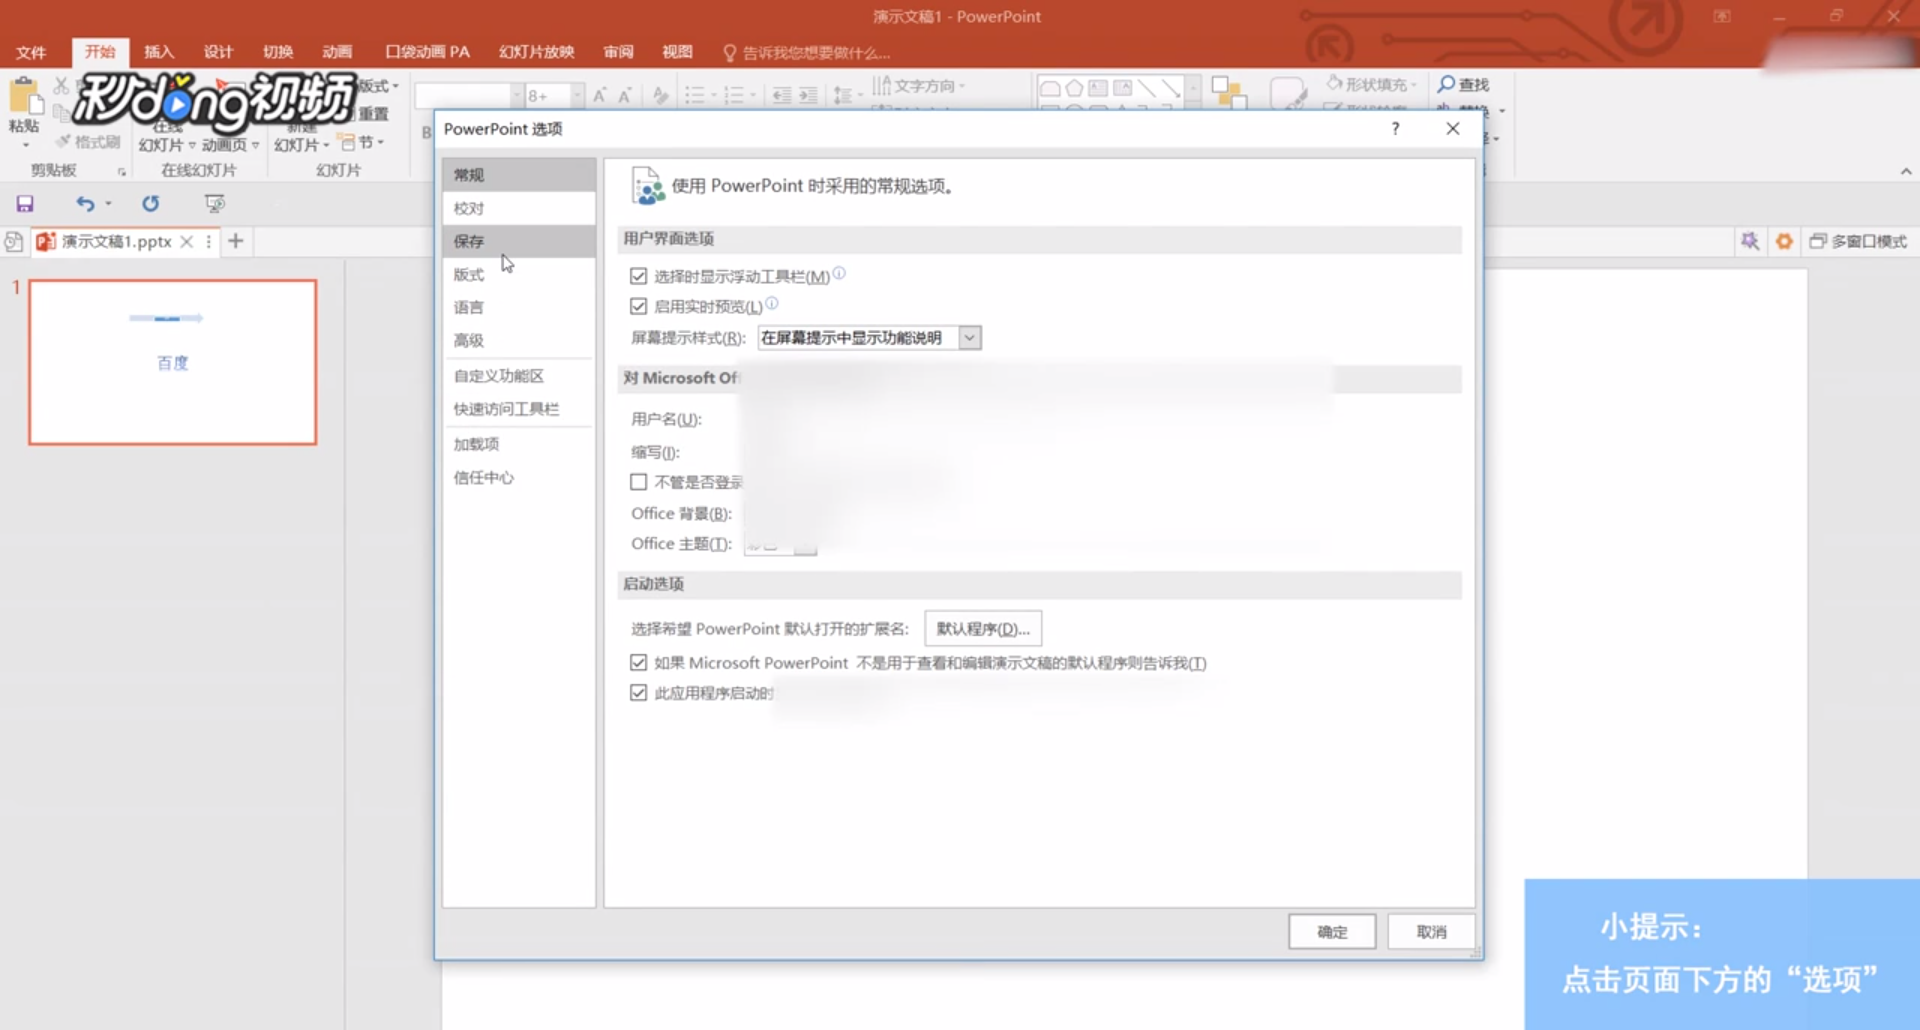Click the clear formatting eraser icon
Viewport: 1920px width, 1030px height.
pos(660,95)
